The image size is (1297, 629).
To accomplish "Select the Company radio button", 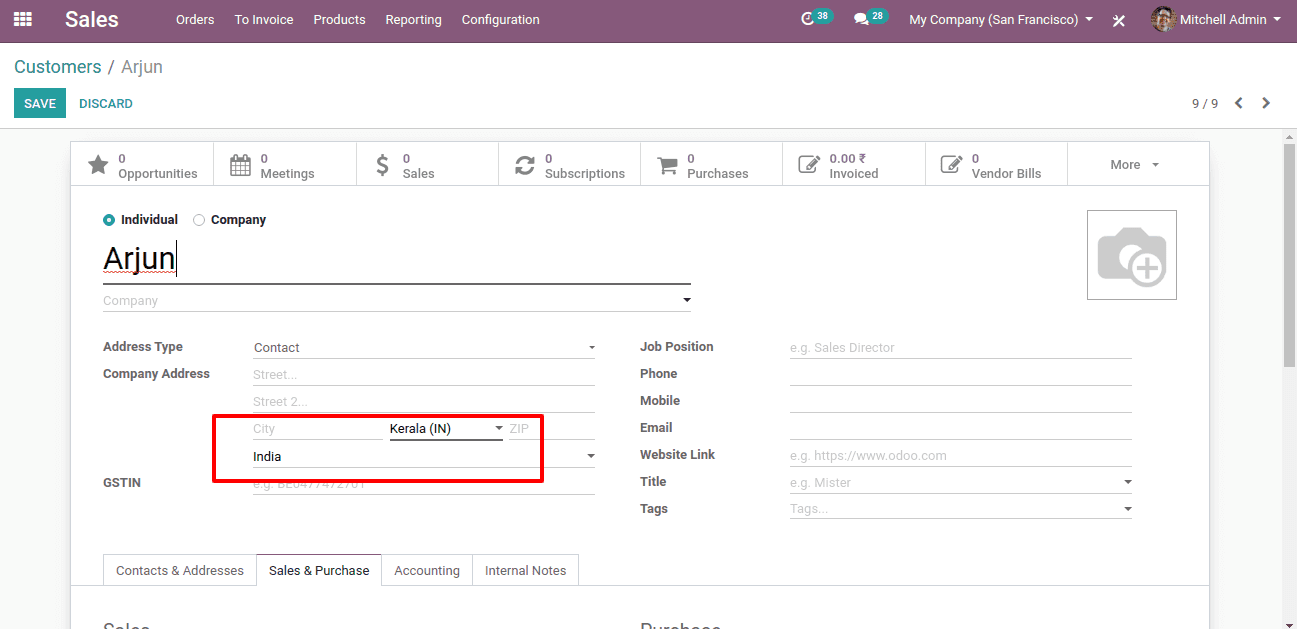I will (x=199, y=220).
